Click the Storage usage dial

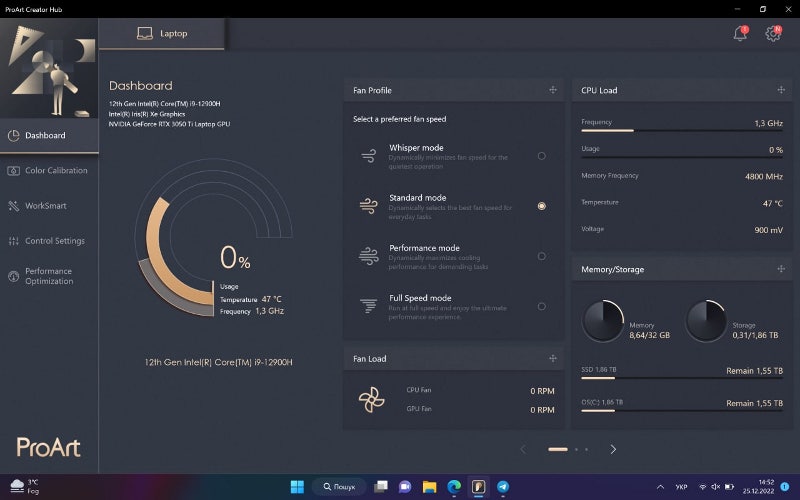[x=706, y=320]
